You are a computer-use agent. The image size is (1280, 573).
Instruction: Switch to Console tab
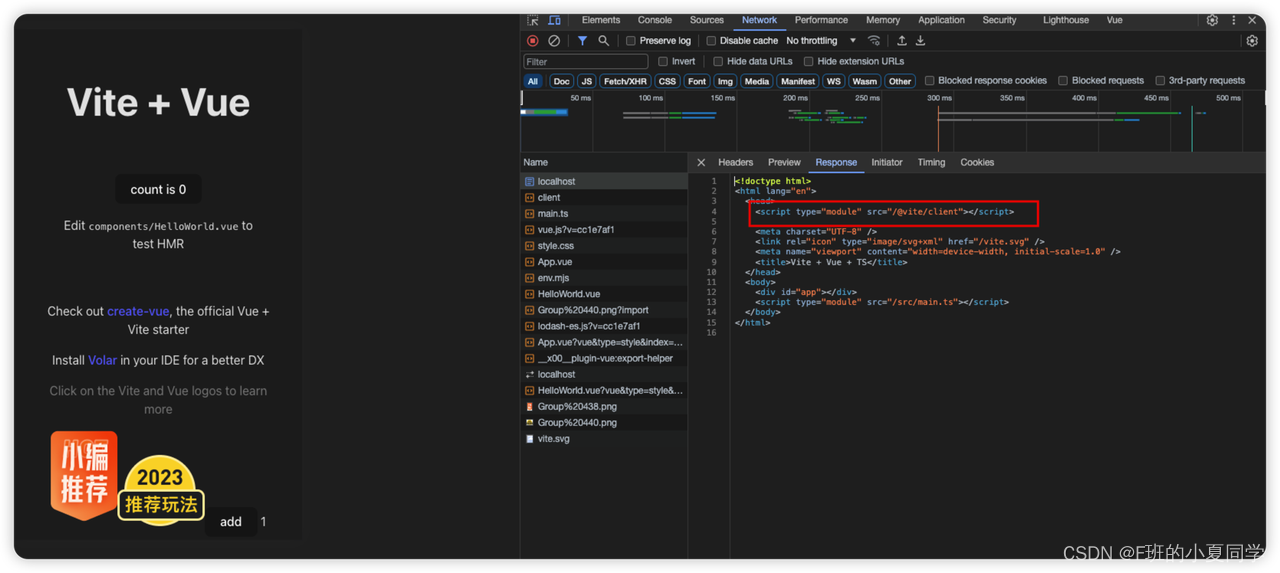point(655,20)
